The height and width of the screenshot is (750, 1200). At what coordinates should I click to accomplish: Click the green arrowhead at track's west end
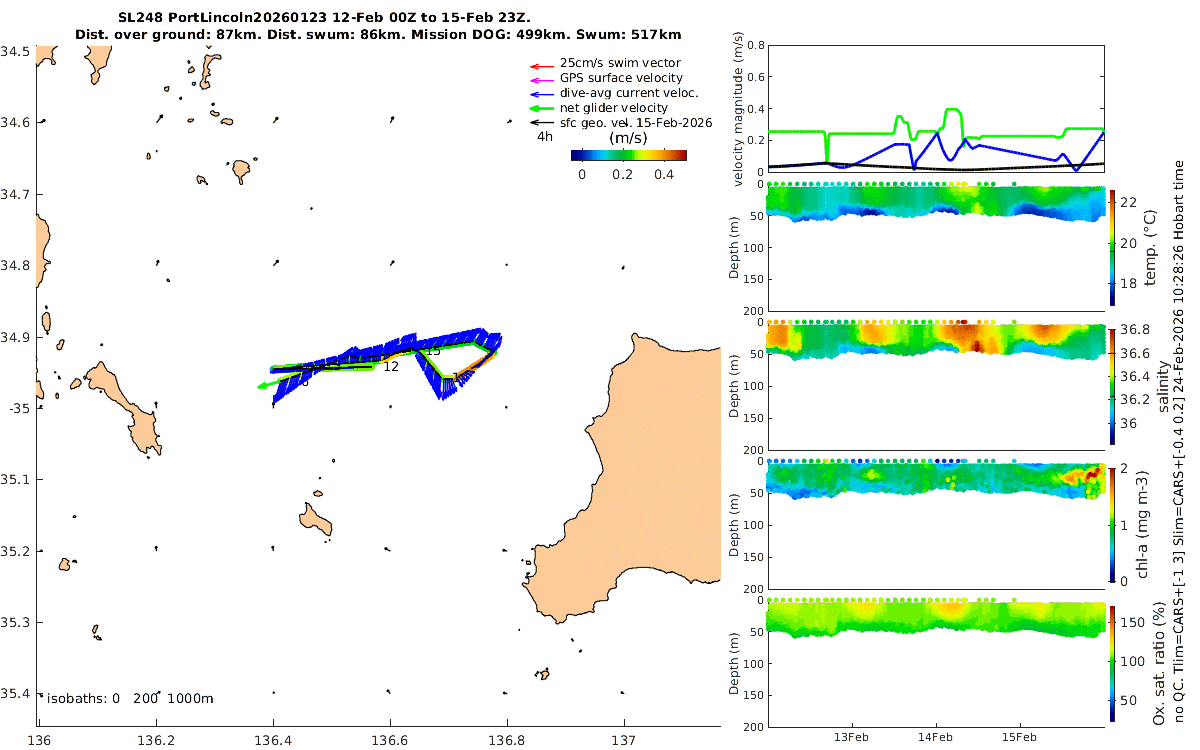[261, 385]
